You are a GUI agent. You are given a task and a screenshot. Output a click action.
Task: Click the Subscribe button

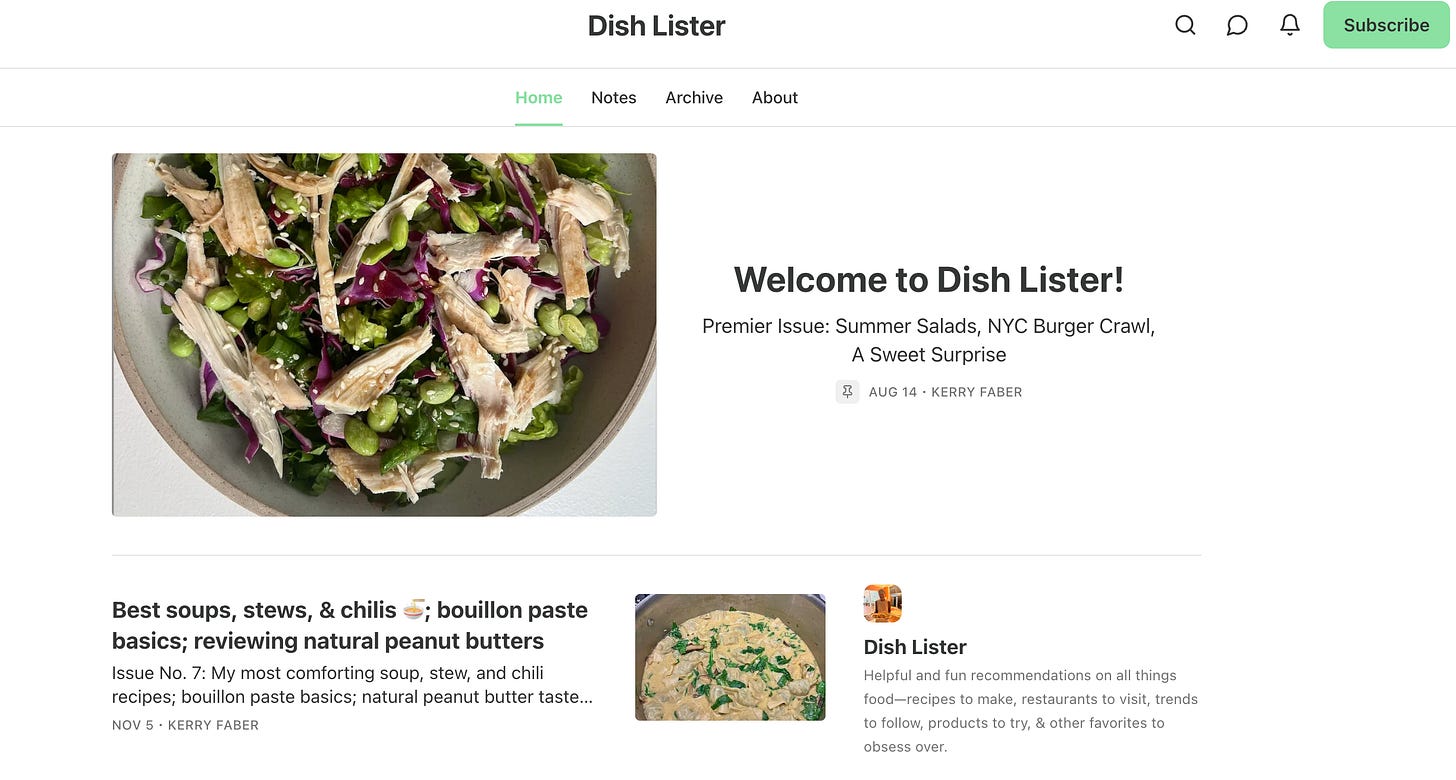1386,25
